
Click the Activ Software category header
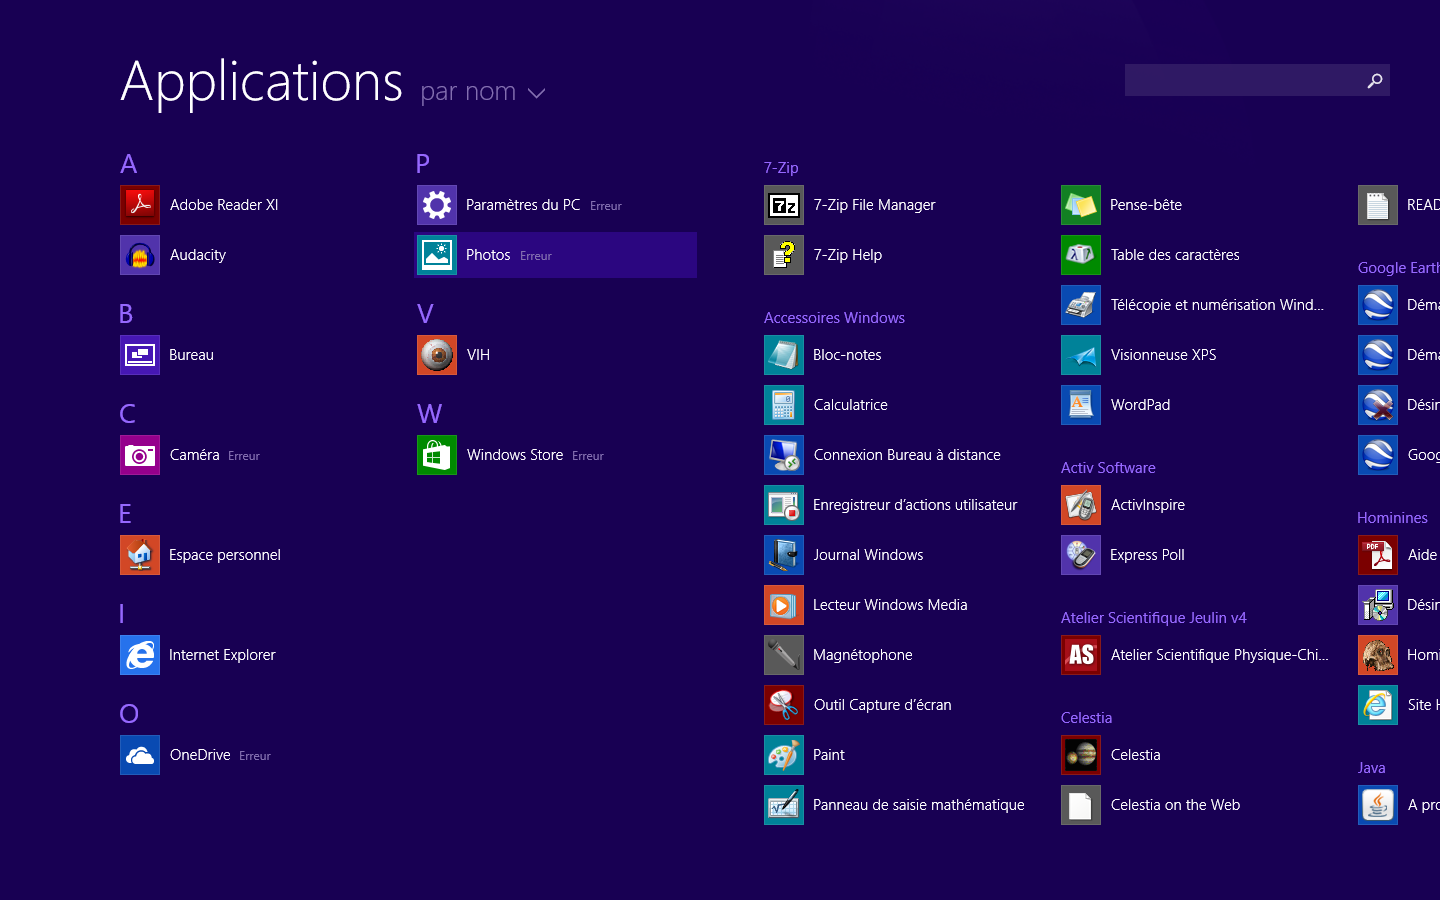coord(1108,468)
